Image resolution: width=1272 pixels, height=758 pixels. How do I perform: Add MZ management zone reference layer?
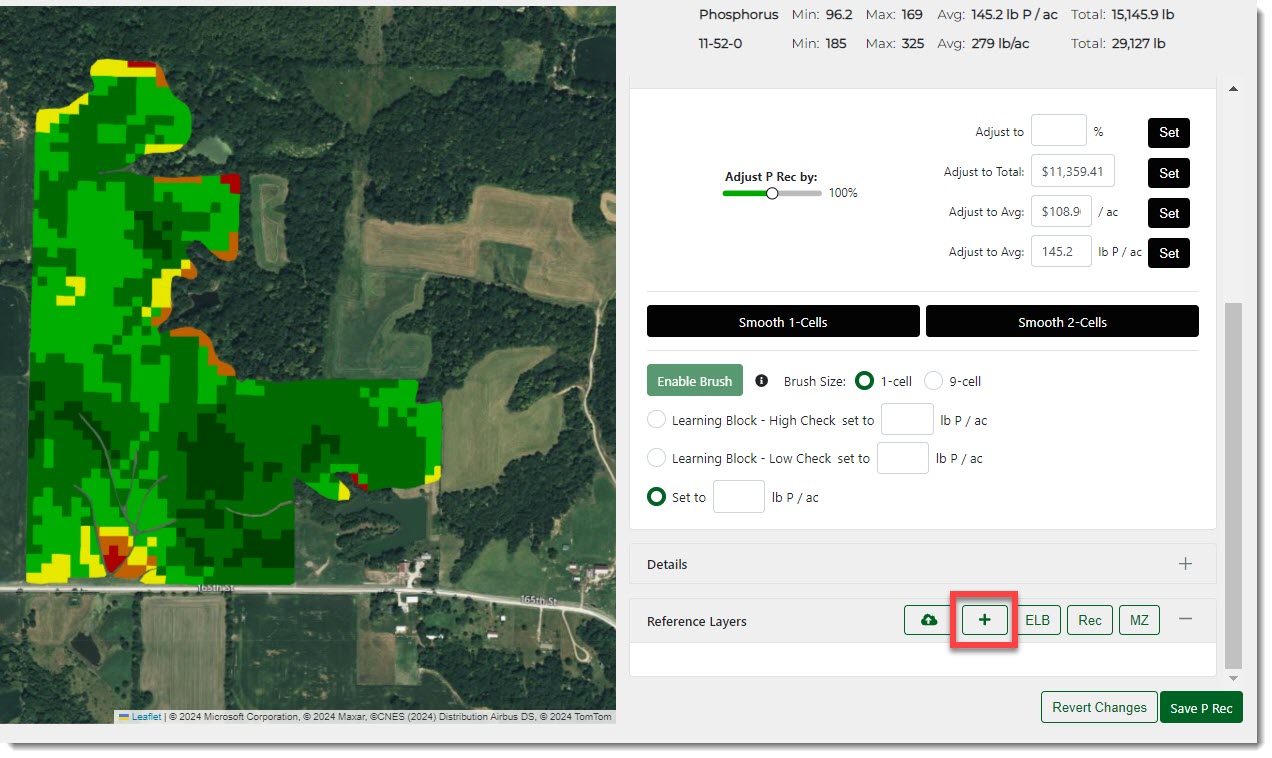1139,620
